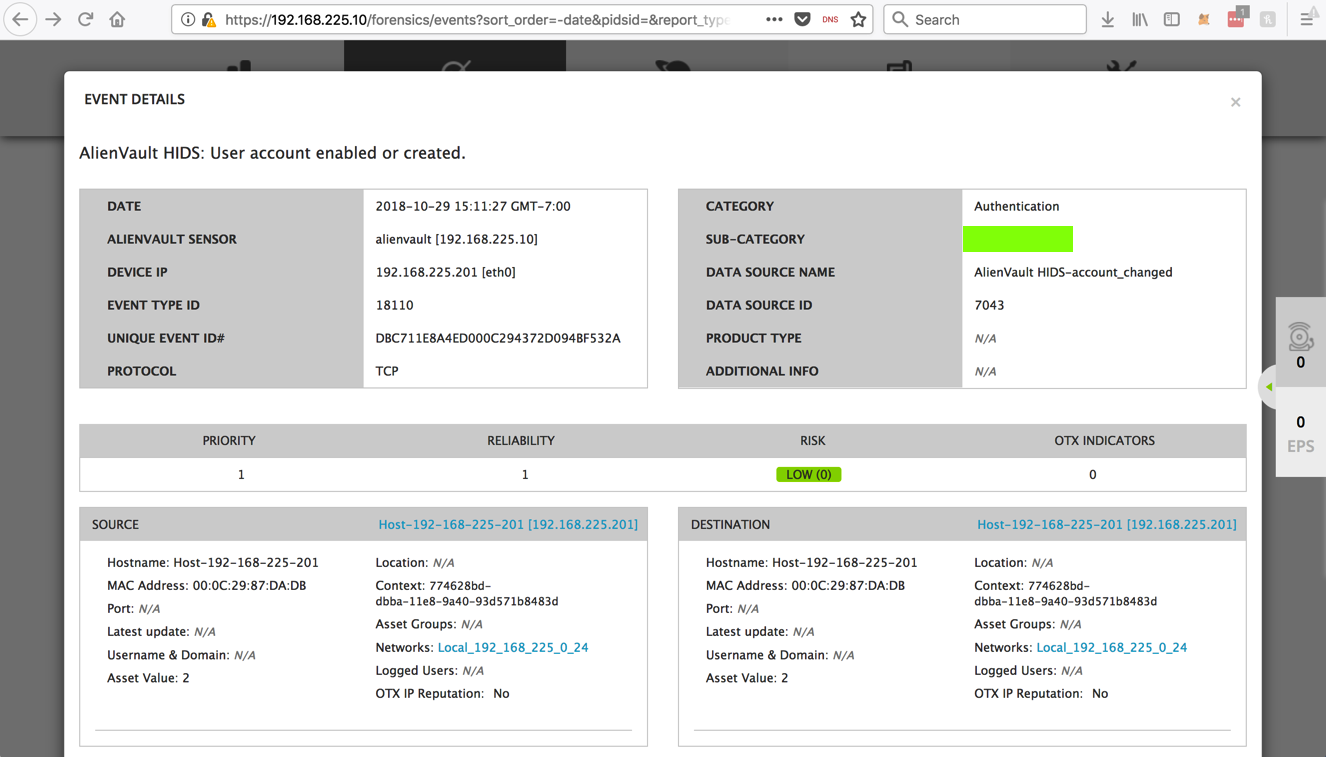The image size is (1326, 757).
Task: Focus the browser Search field
Action: tap(985, 19)
